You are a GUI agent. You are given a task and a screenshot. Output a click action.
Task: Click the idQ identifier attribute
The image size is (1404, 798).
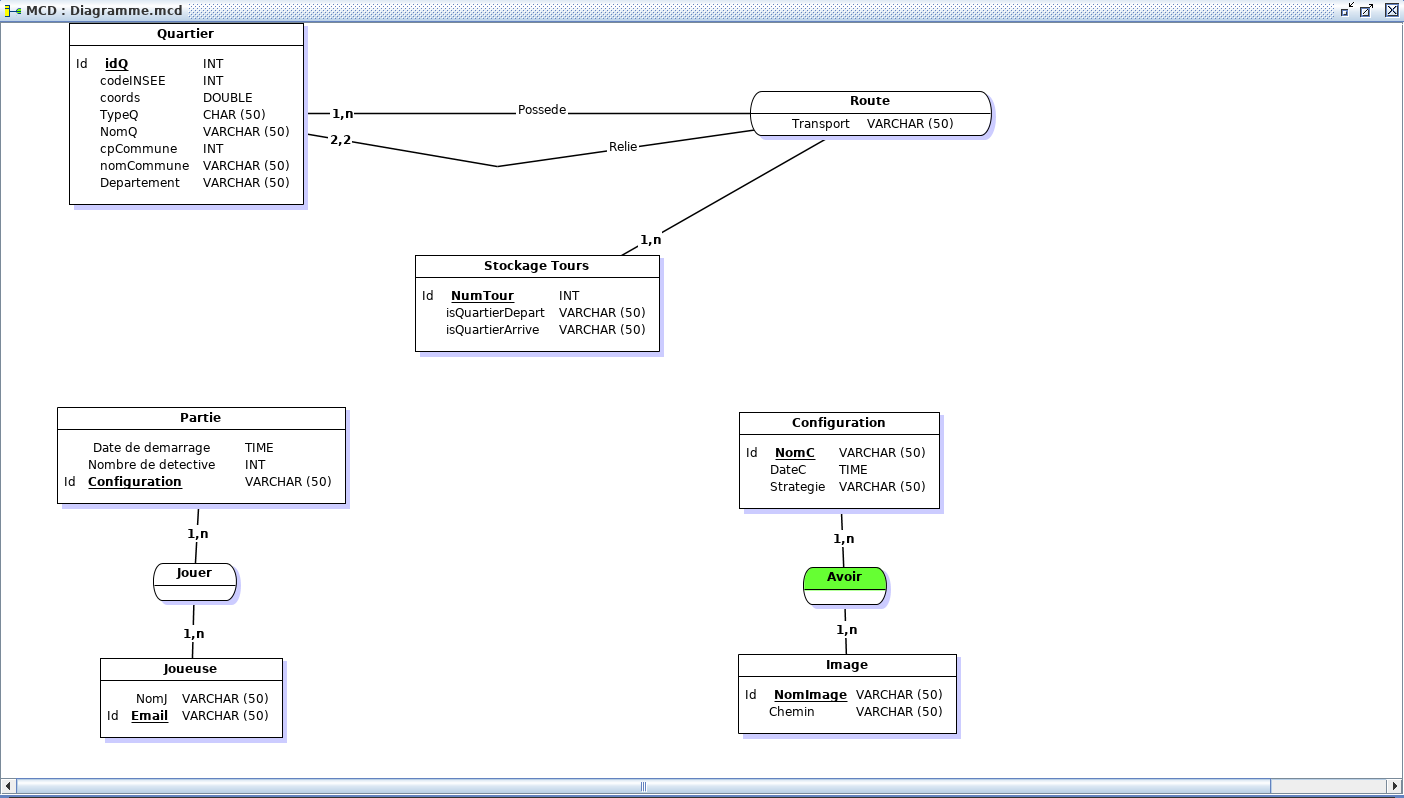[116, 64]
